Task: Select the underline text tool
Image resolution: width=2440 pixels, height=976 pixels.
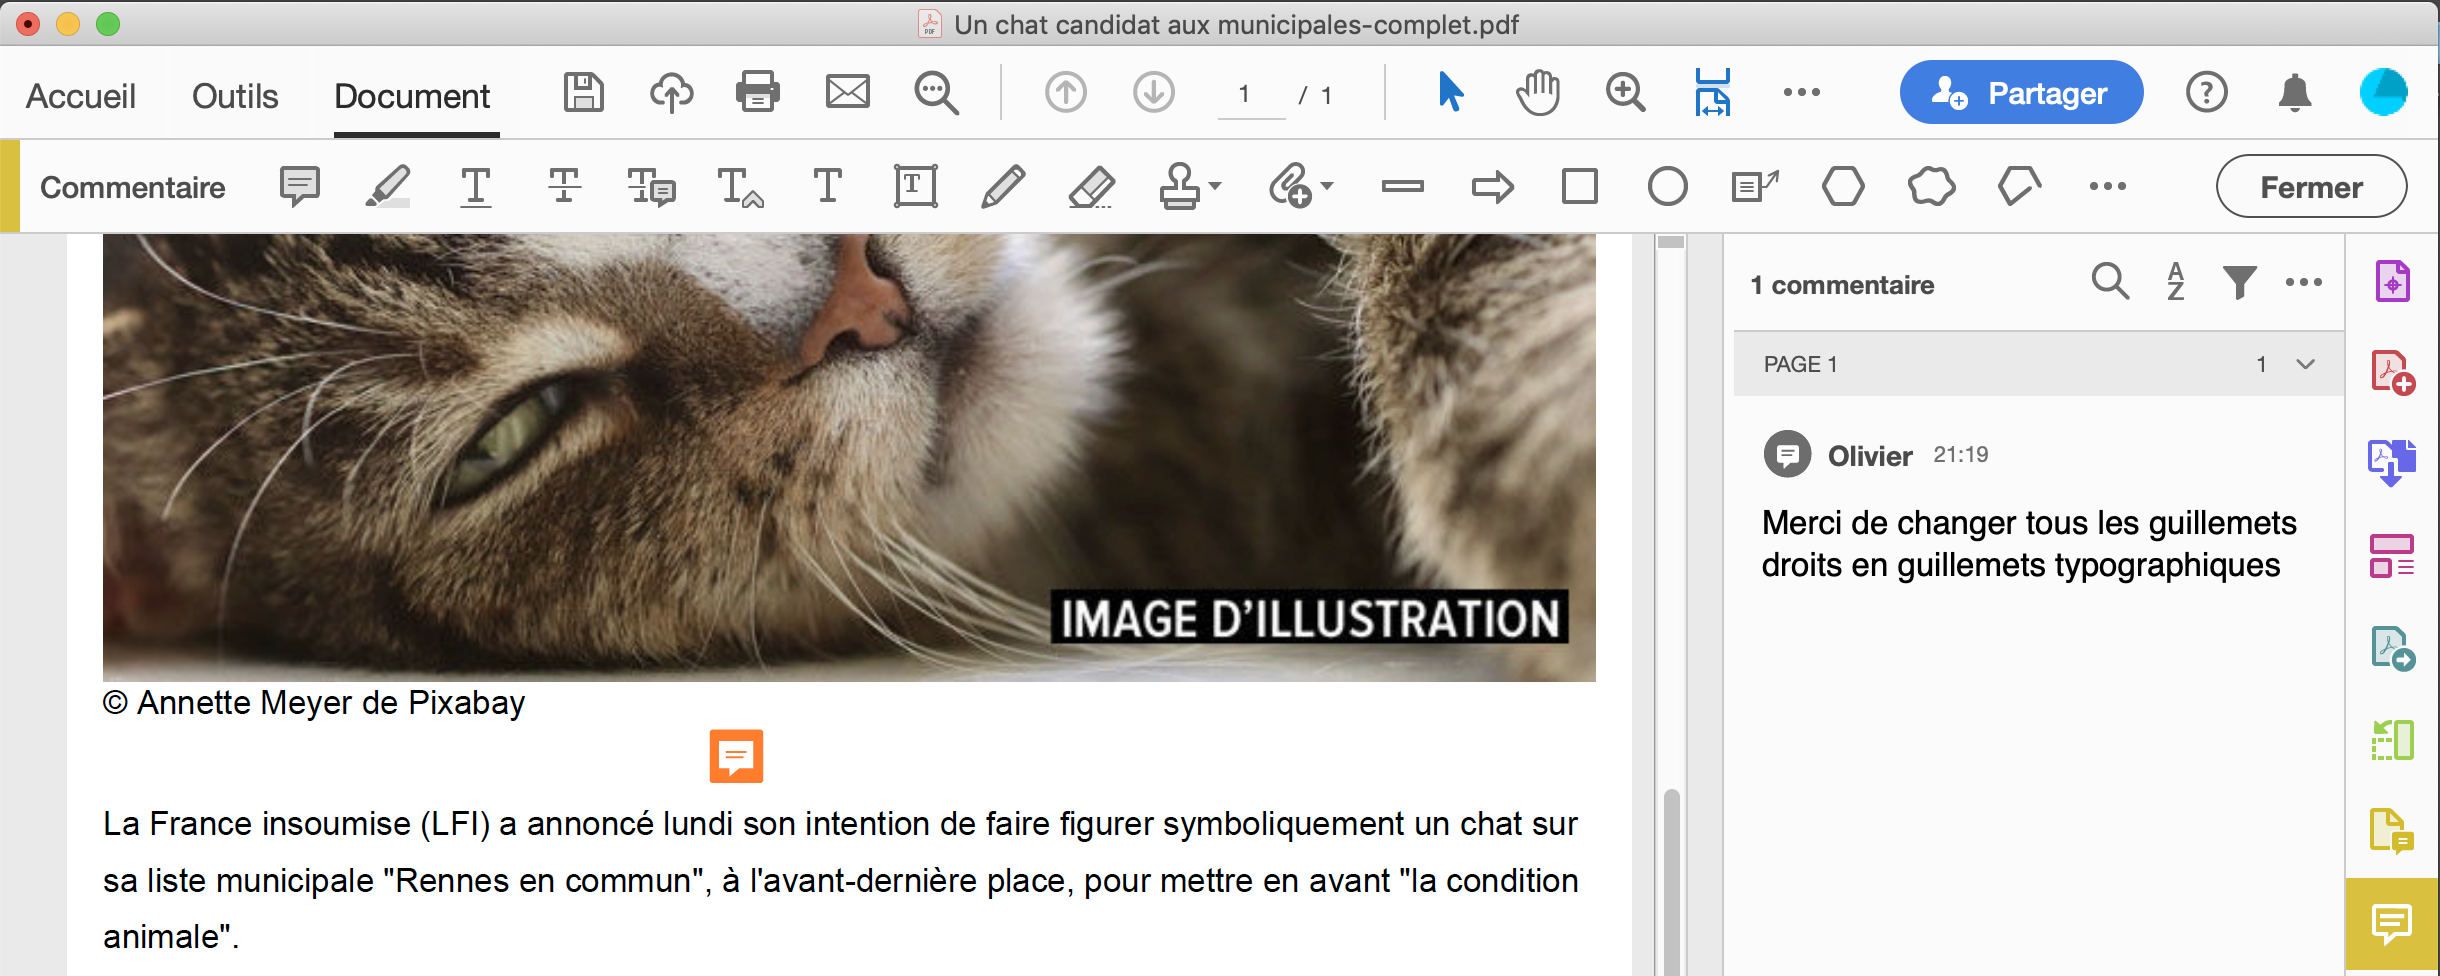Action: pyautogui.click(x=476, y=187)
